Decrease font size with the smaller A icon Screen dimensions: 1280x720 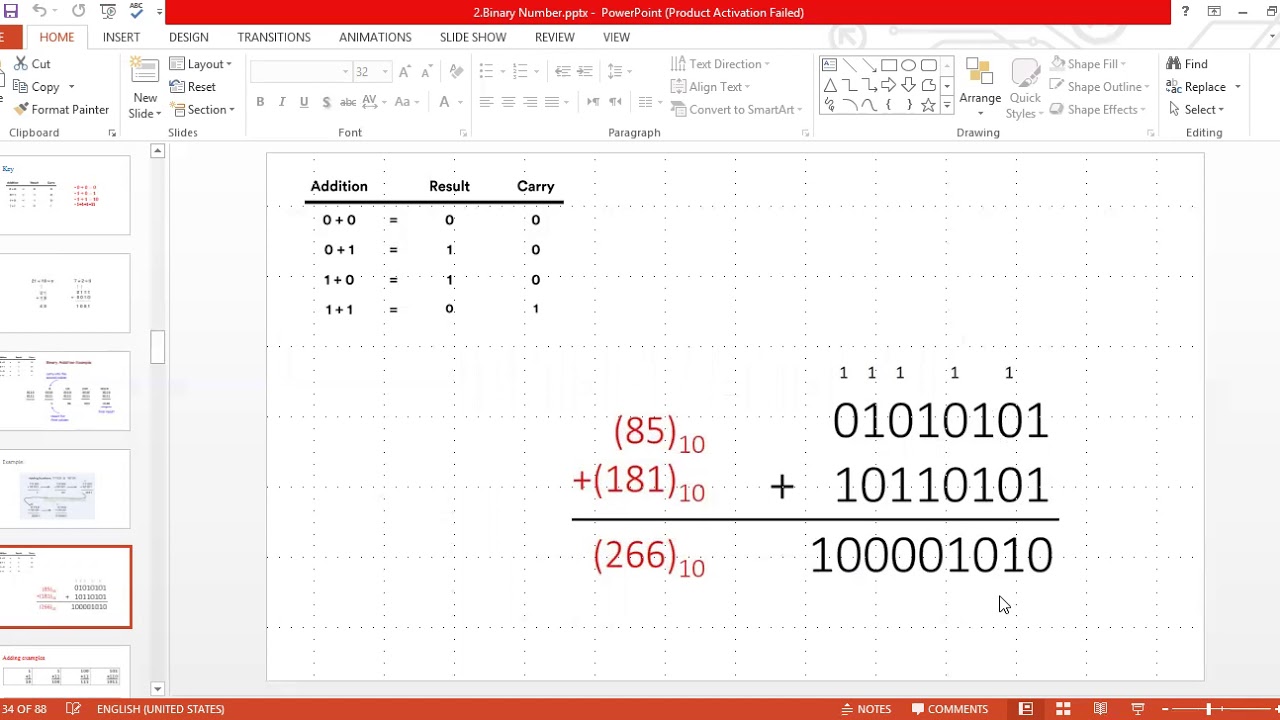tap(427, 72)
